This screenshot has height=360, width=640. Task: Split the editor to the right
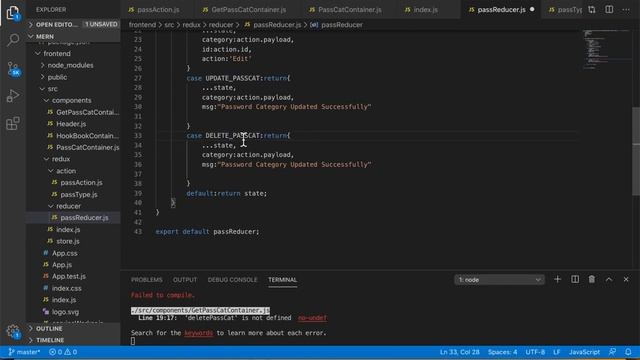pyautogui.click(x=609, y=9)
